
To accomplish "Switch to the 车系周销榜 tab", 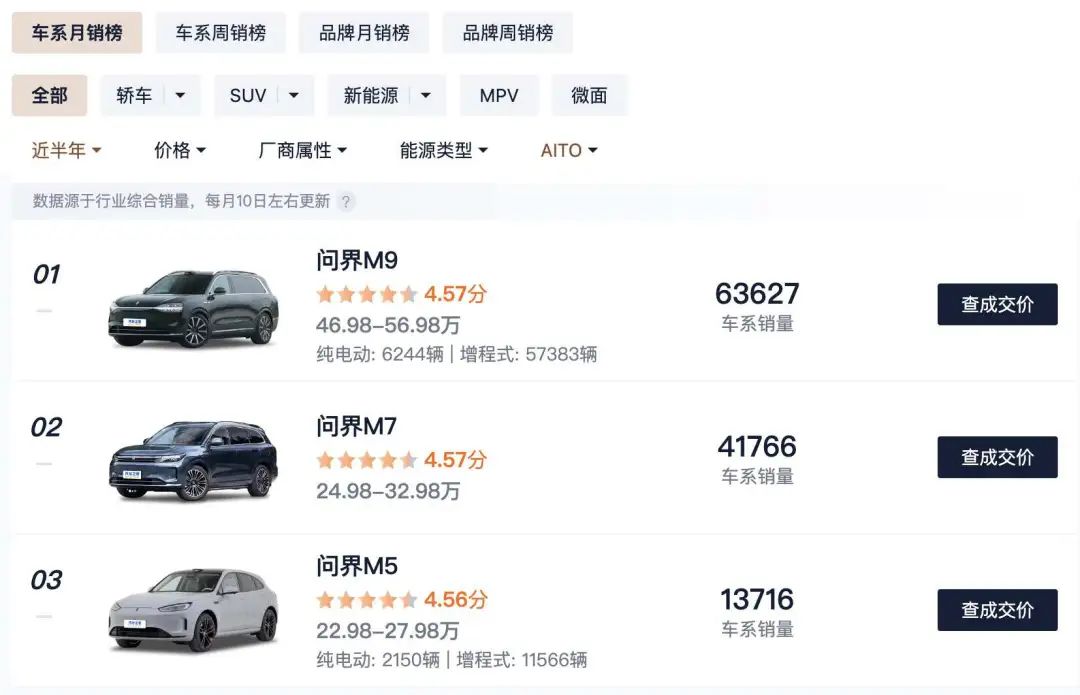I will click(x=221, y=33).
